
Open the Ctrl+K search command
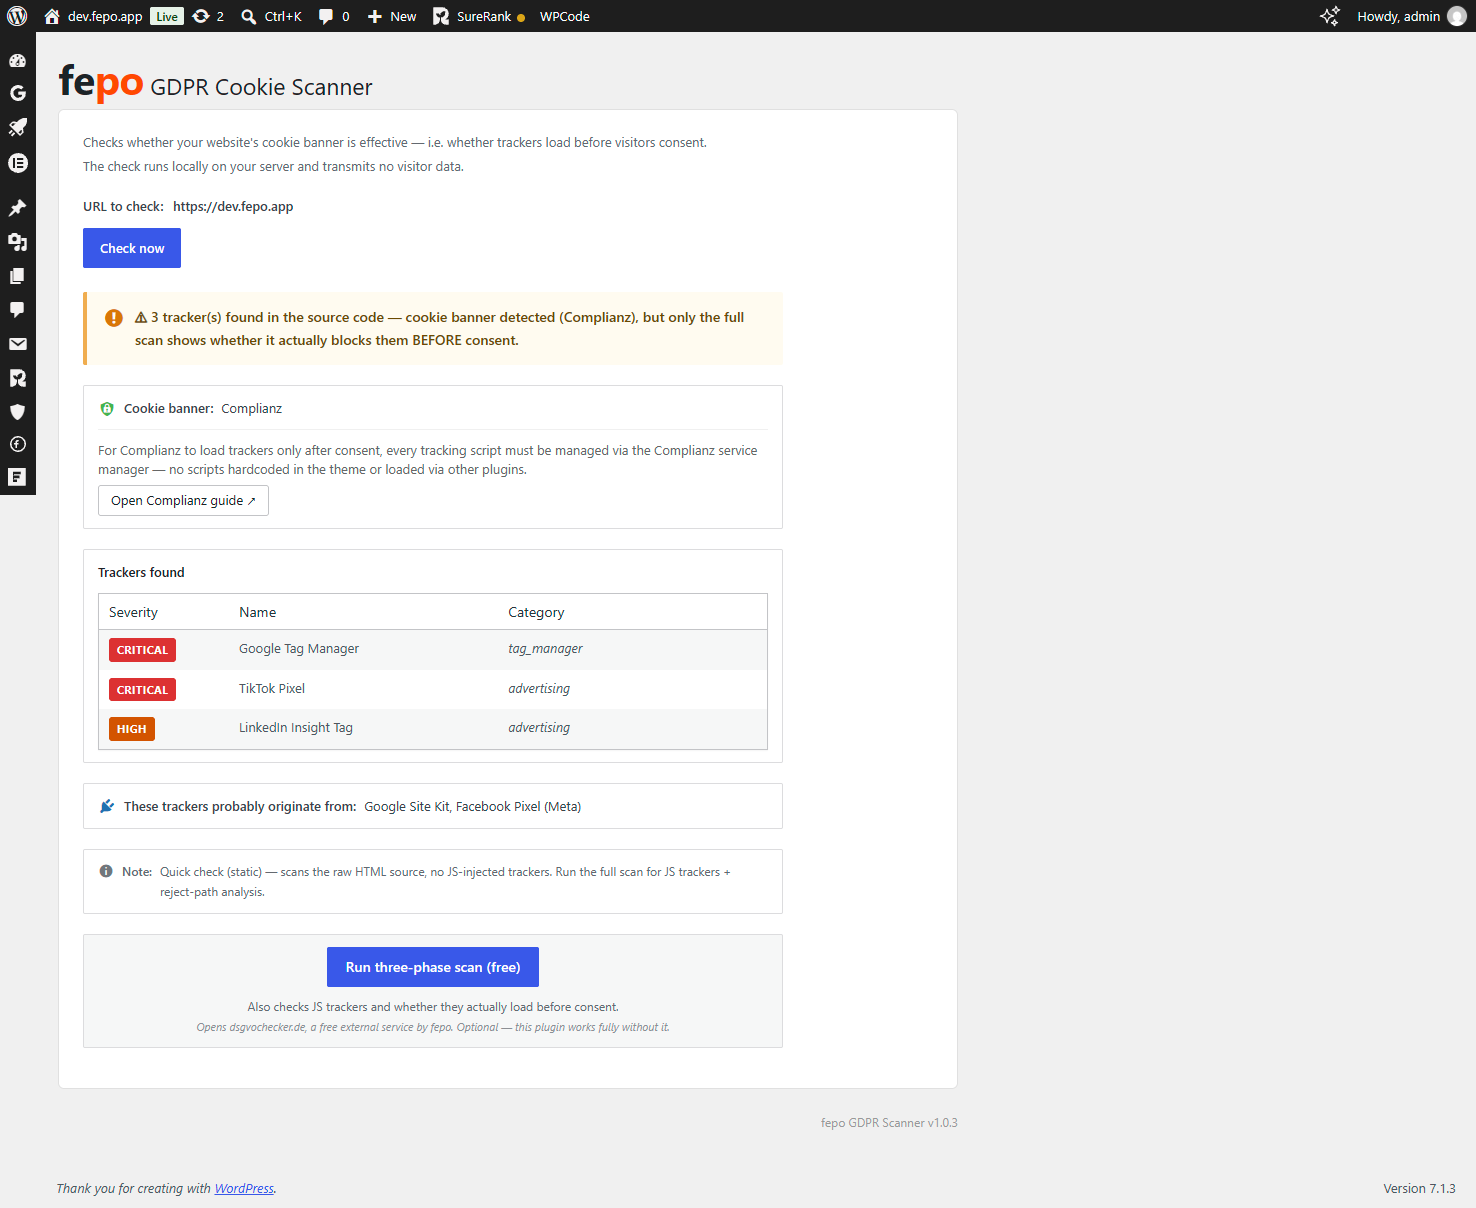[271, 16]
